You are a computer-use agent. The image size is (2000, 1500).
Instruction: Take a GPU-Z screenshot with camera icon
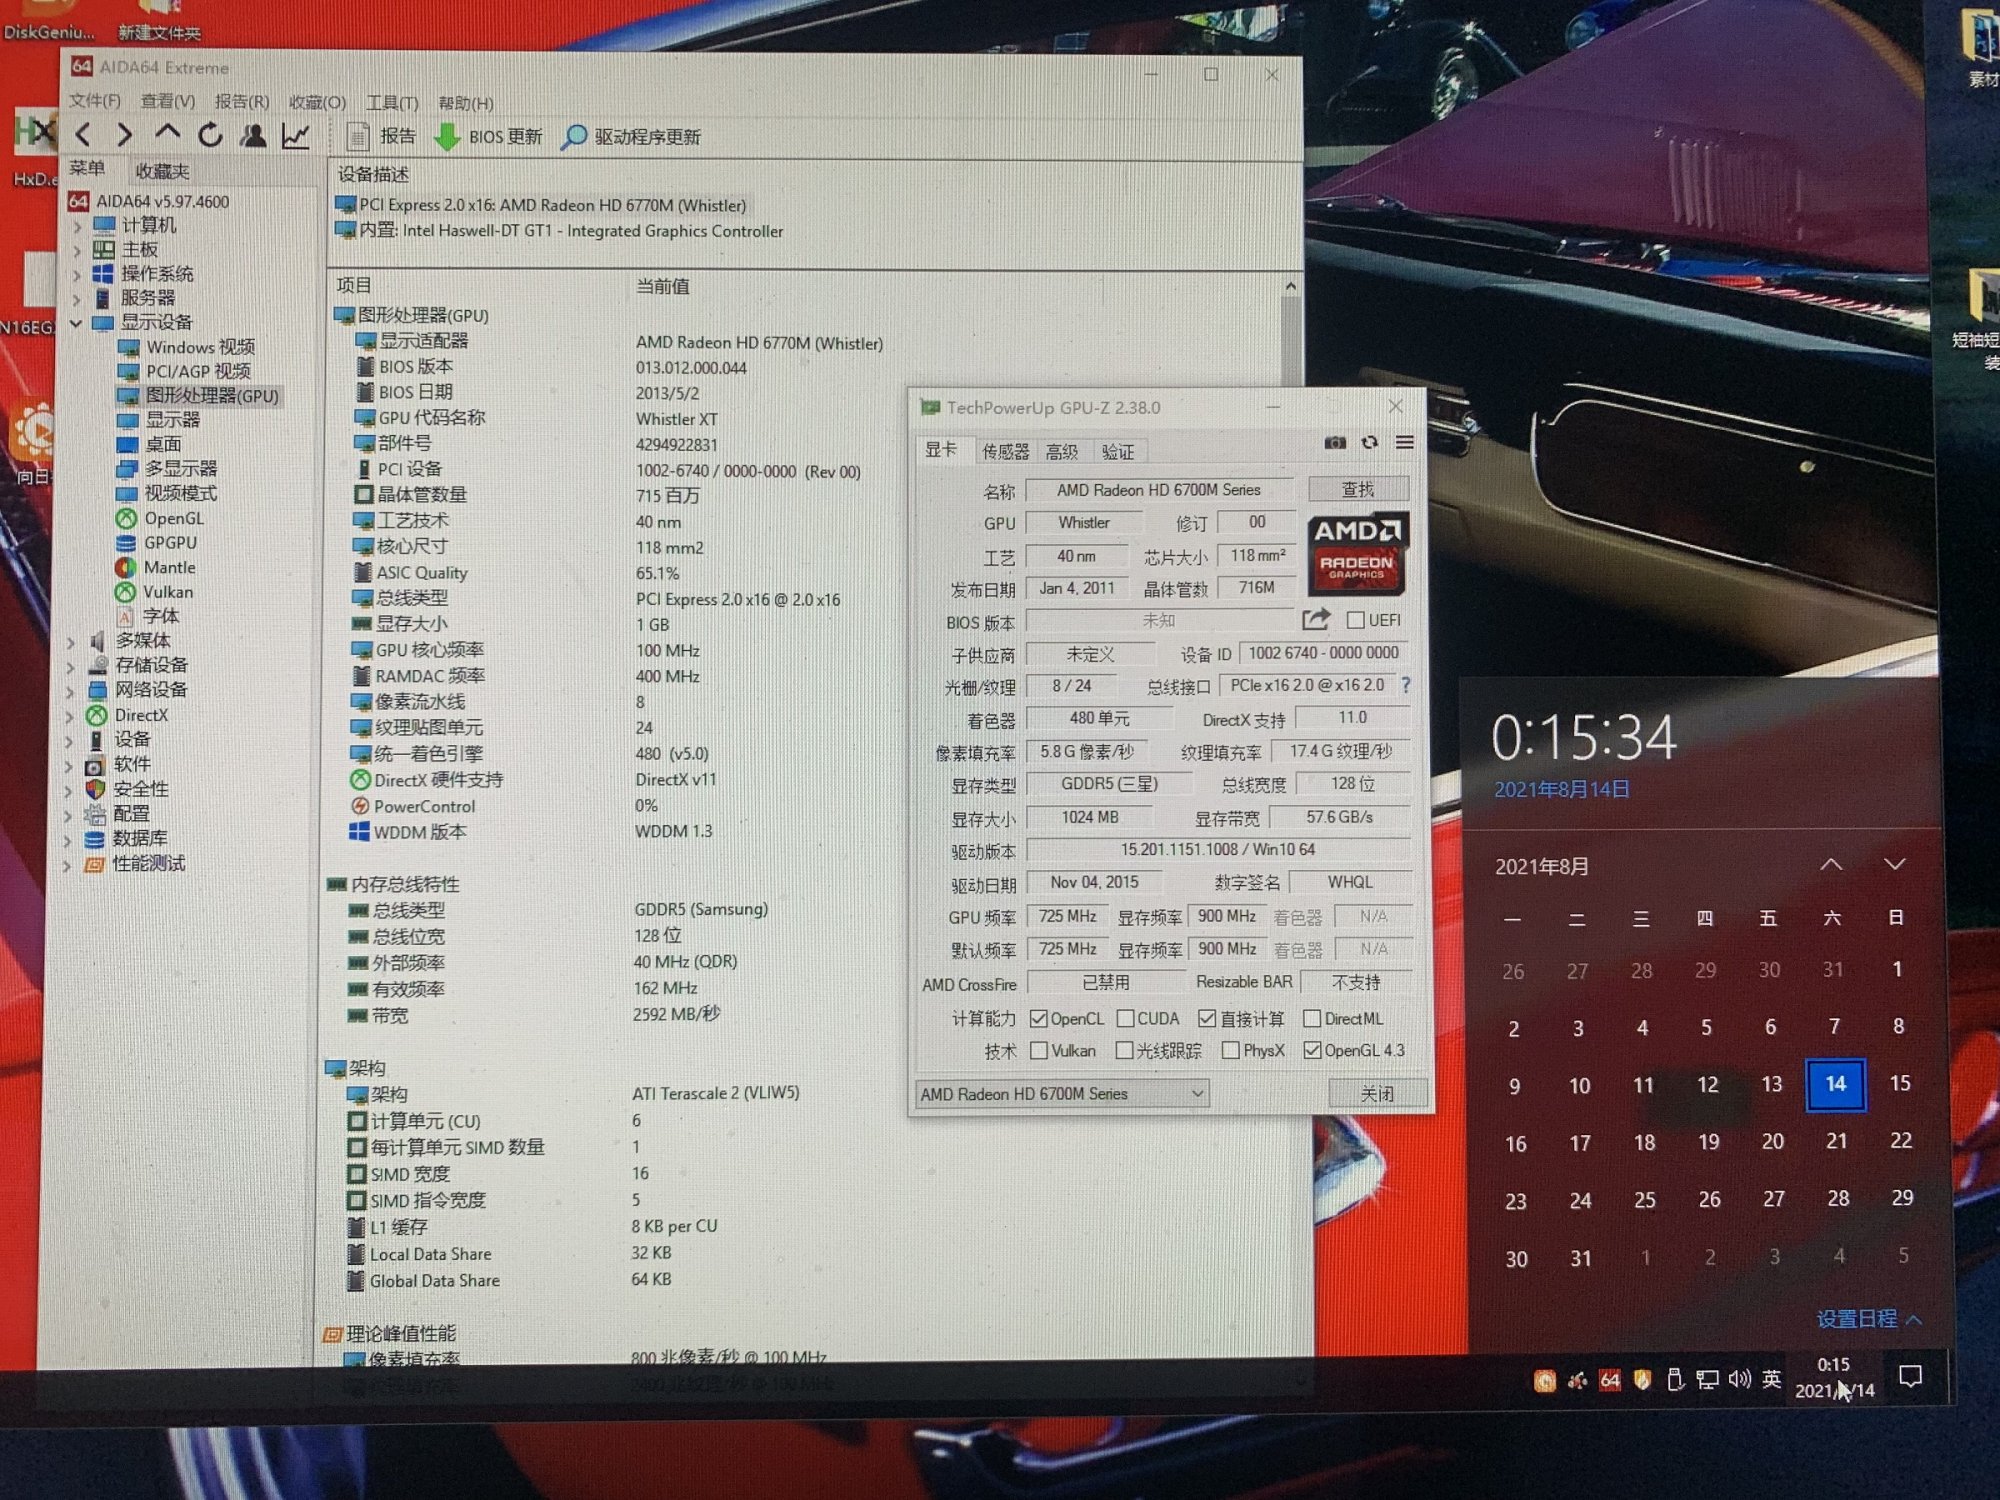(x=1334, y=442)
